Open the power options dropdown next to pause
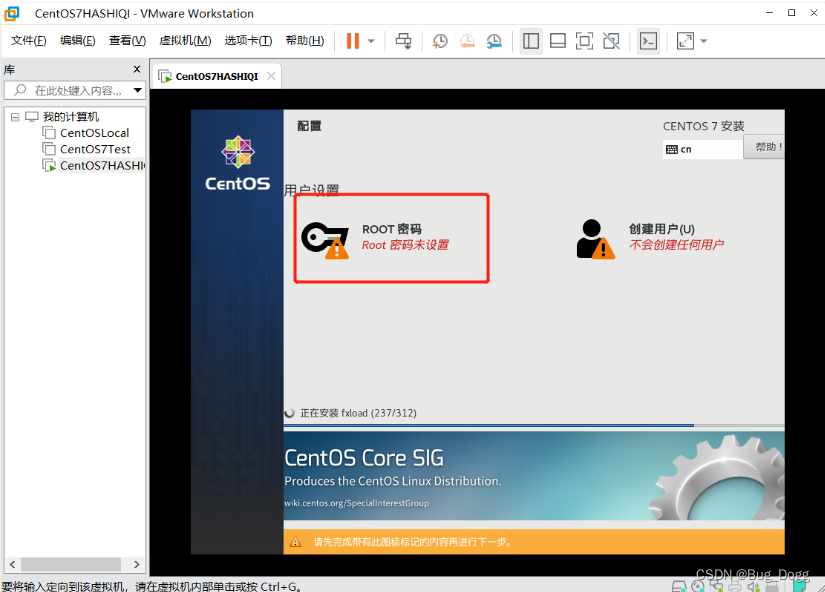825x592 pixels. tap(371, 41)
